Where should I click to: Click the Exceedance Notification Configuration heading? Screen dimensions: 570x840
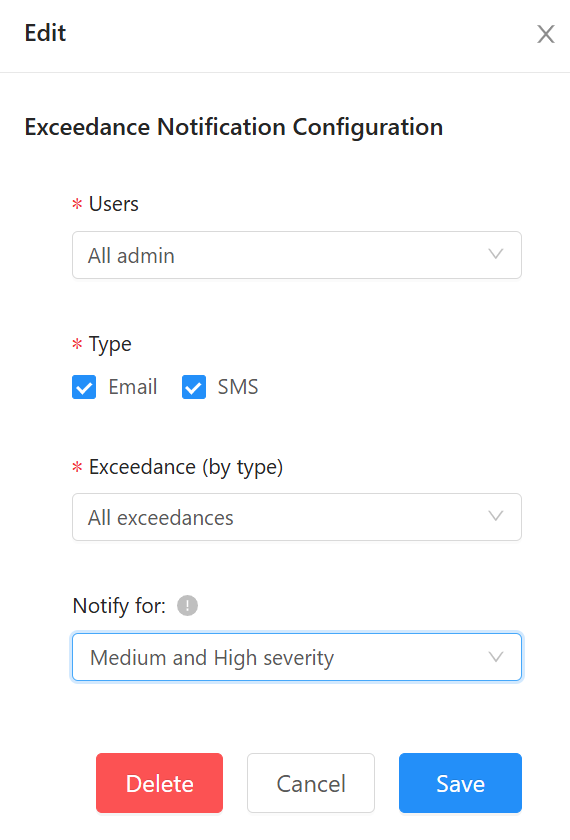click(234, 128)
